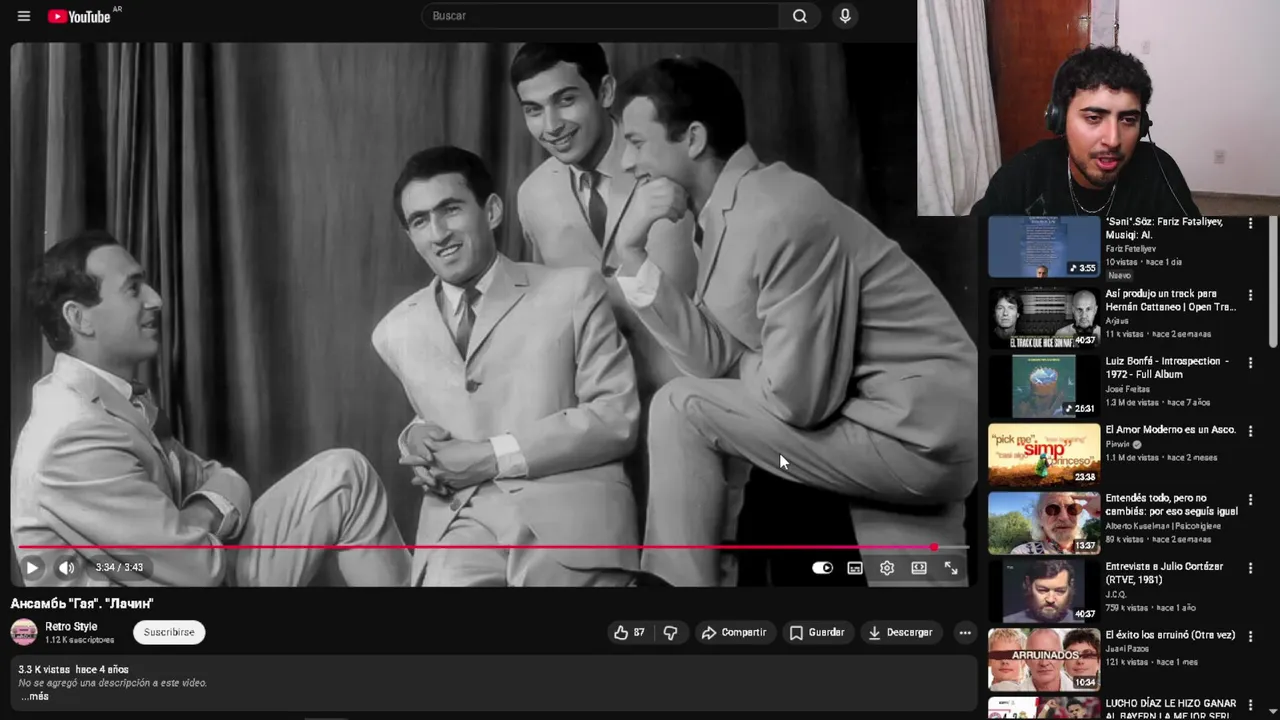Image resolution: width=1280 pixels, height=720 pixels.
Task: Click José Freitas channel name
Action: pyautogui.click(x=1127, y=389)
